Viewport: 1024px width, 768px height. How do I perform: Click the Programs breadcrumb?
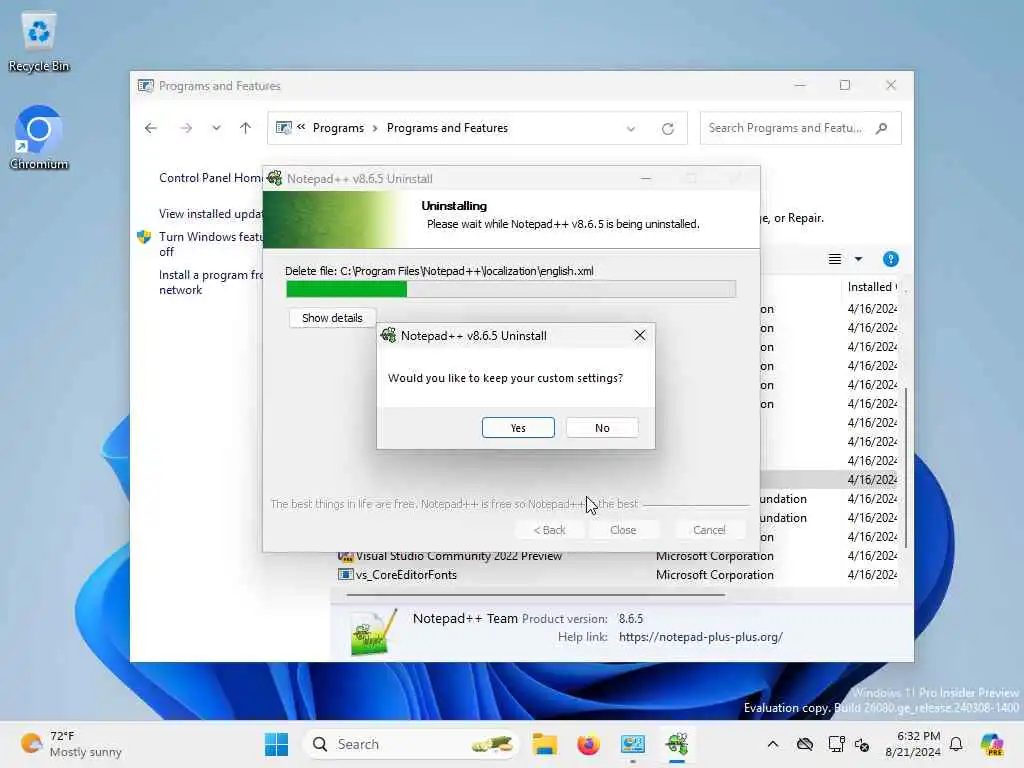[x=338, y=128]
